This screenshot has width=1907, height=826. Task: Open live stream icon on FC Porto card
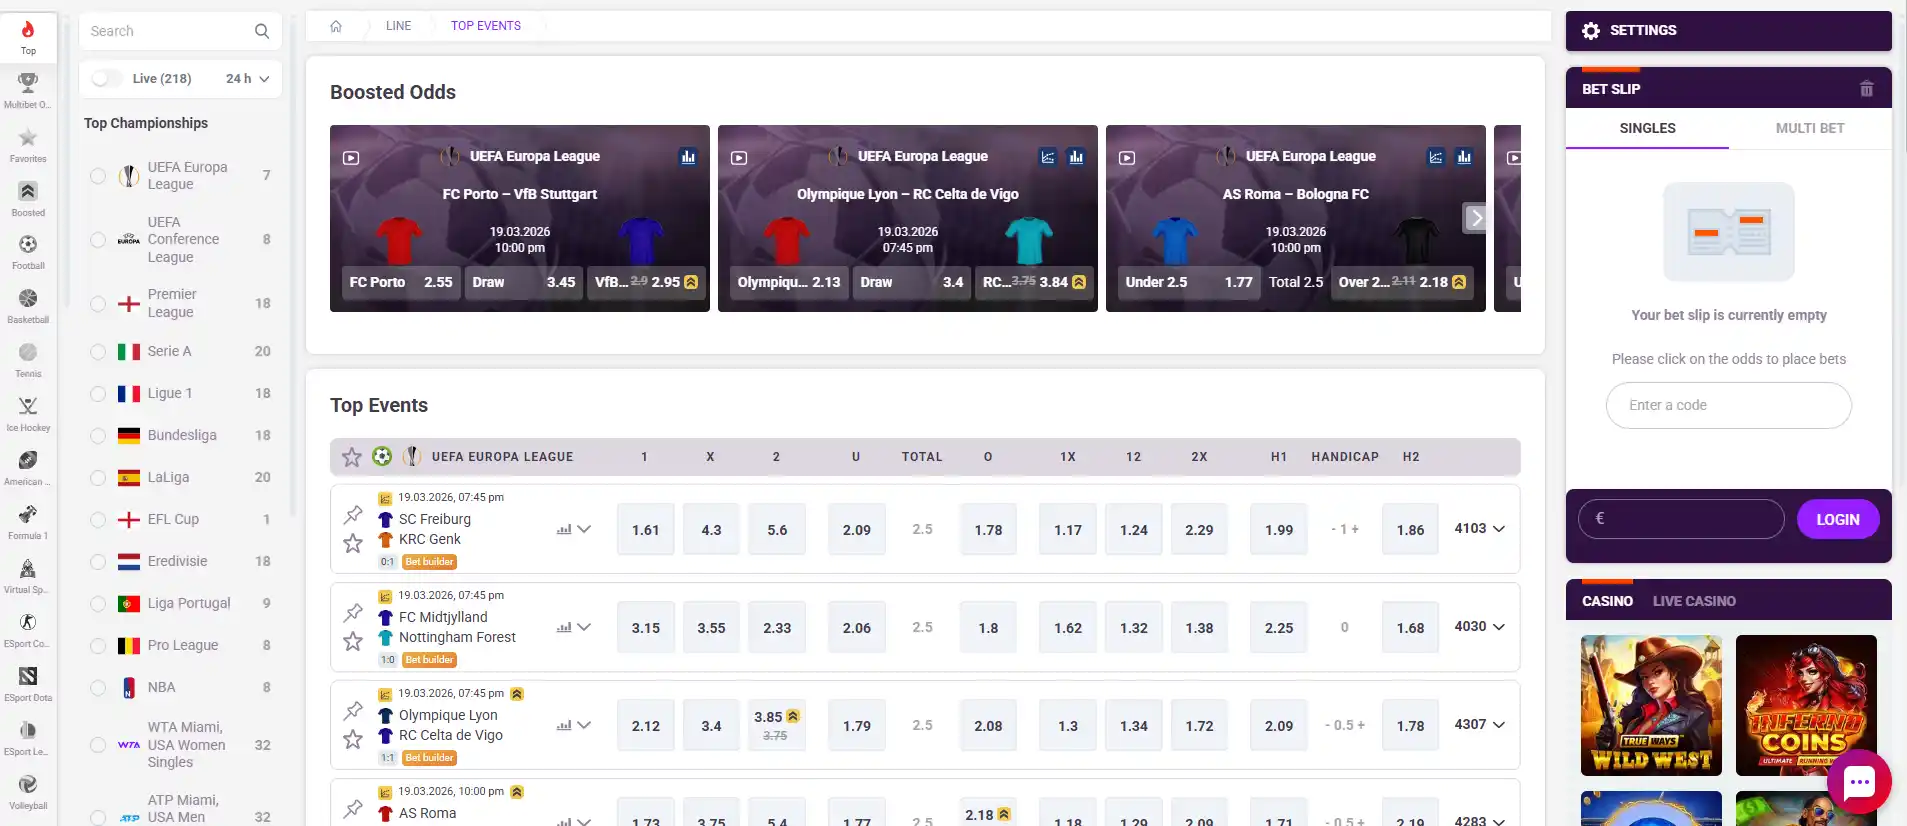(x=351, y=158)
